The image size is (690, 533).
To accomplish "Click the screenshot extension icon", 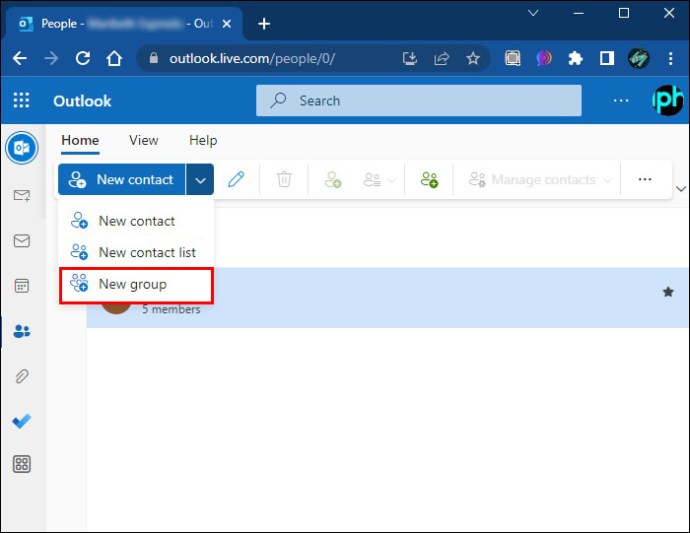I will click(x=512, y=58).
